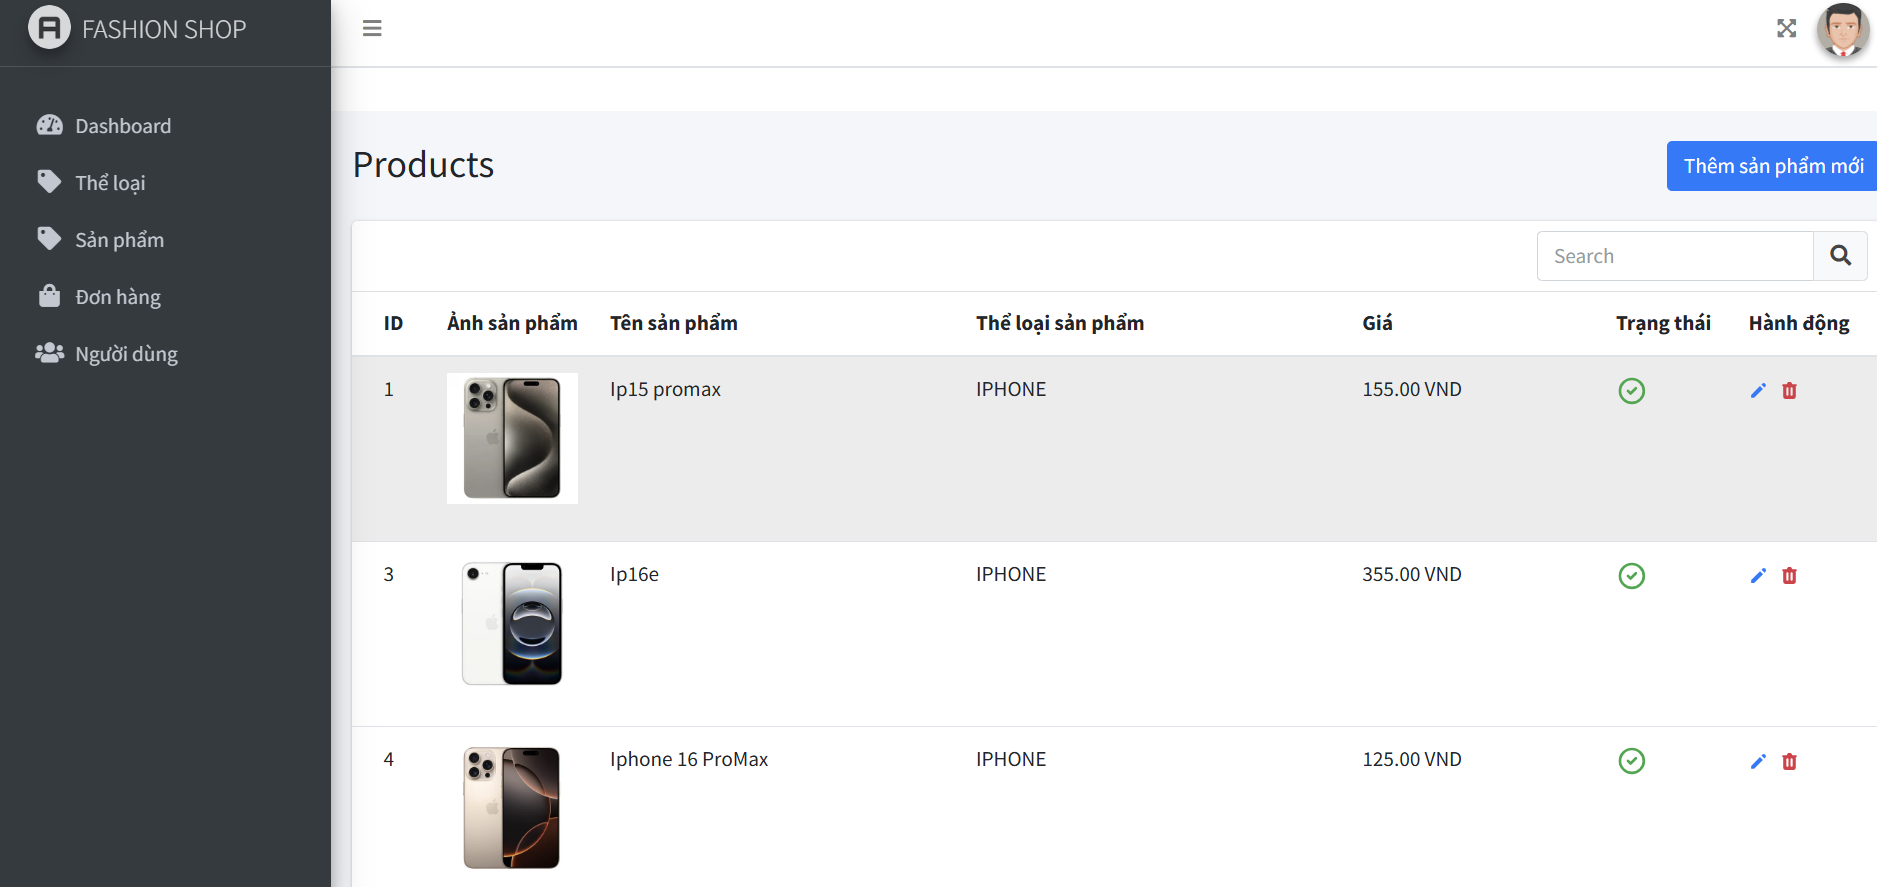1877x887 pixels.
Task: Delete the Iphone 16 ProMax product
Action: [1789, 762]
